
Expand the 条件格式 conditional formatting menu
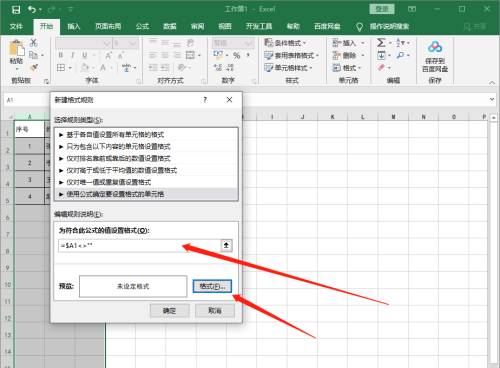point(286,43)
